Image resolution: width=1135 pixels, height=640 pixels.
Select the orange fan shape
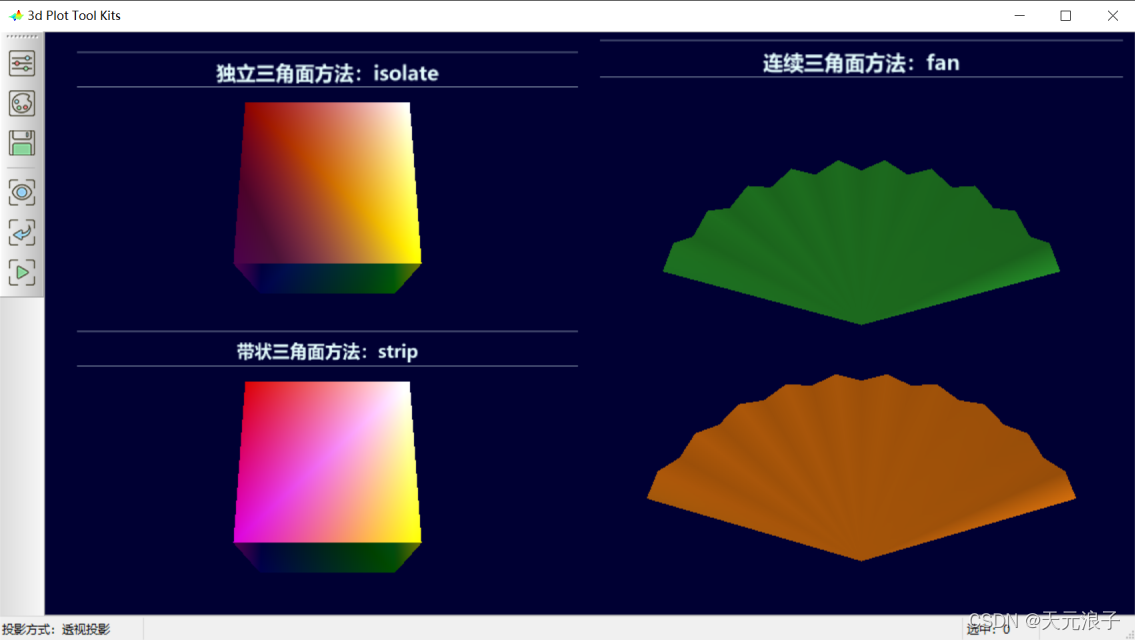(x=861, y=468)
